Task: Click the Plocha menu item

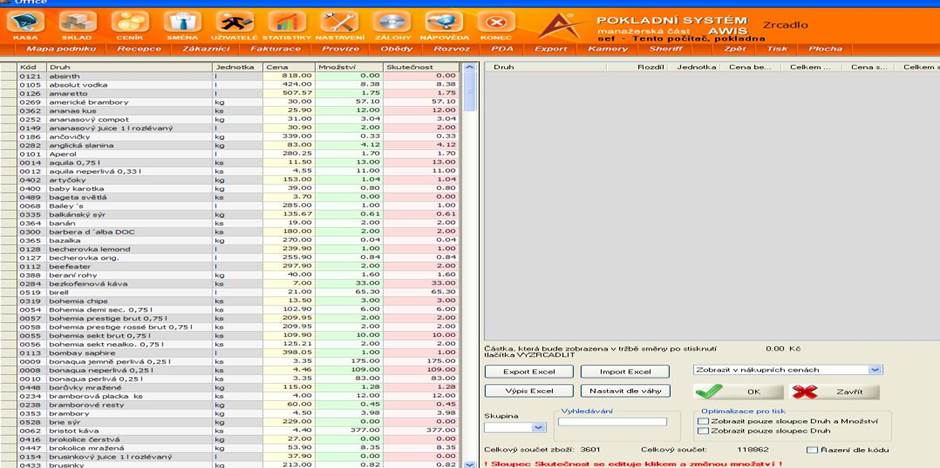Action: (x=825, y=49)
